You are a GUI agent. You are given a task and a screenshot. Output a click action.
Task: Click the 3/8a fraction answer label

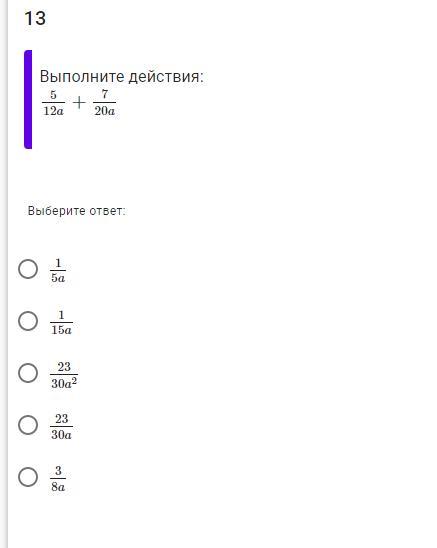click(58, 478)
